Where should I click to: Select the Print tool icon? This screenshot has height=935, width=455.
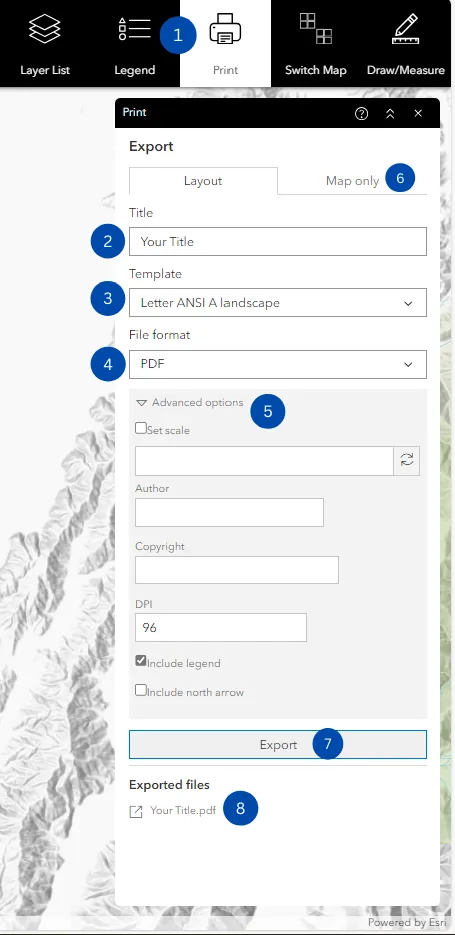click(x=225, y=29)
